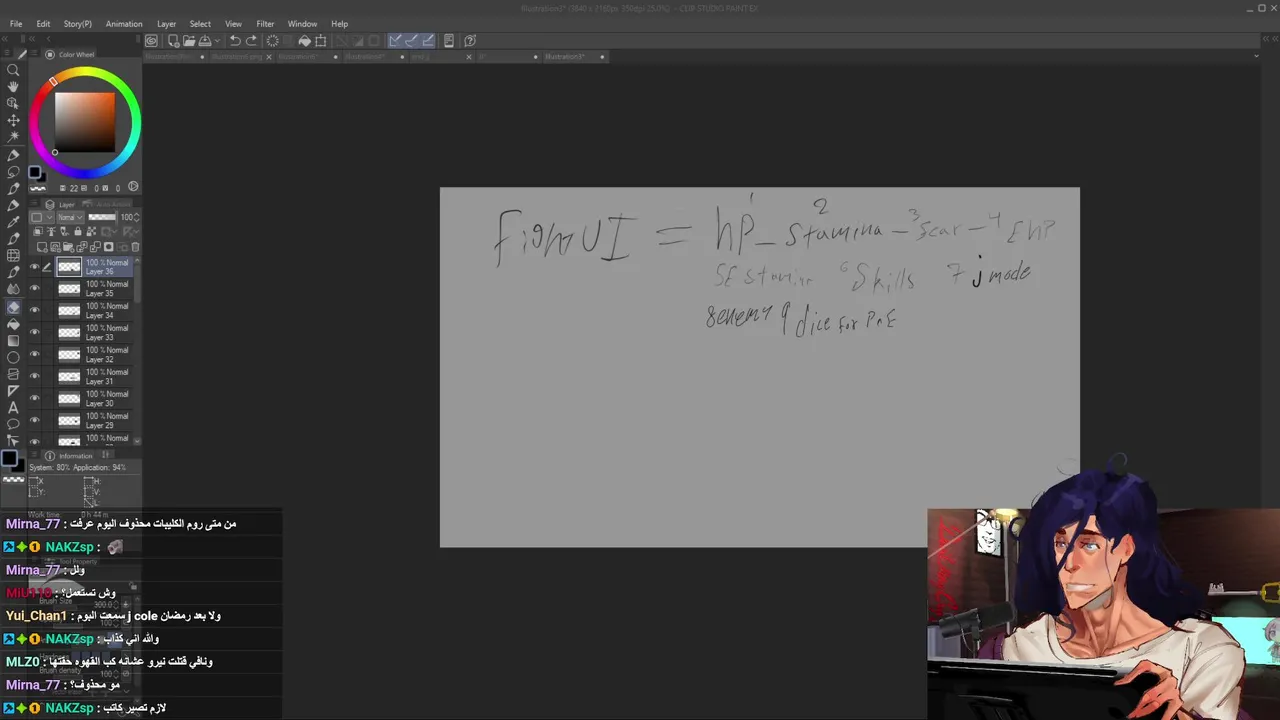Toggle visibility of Layer 31
This screenshot has width=1280, height=720.
[34, 377]
